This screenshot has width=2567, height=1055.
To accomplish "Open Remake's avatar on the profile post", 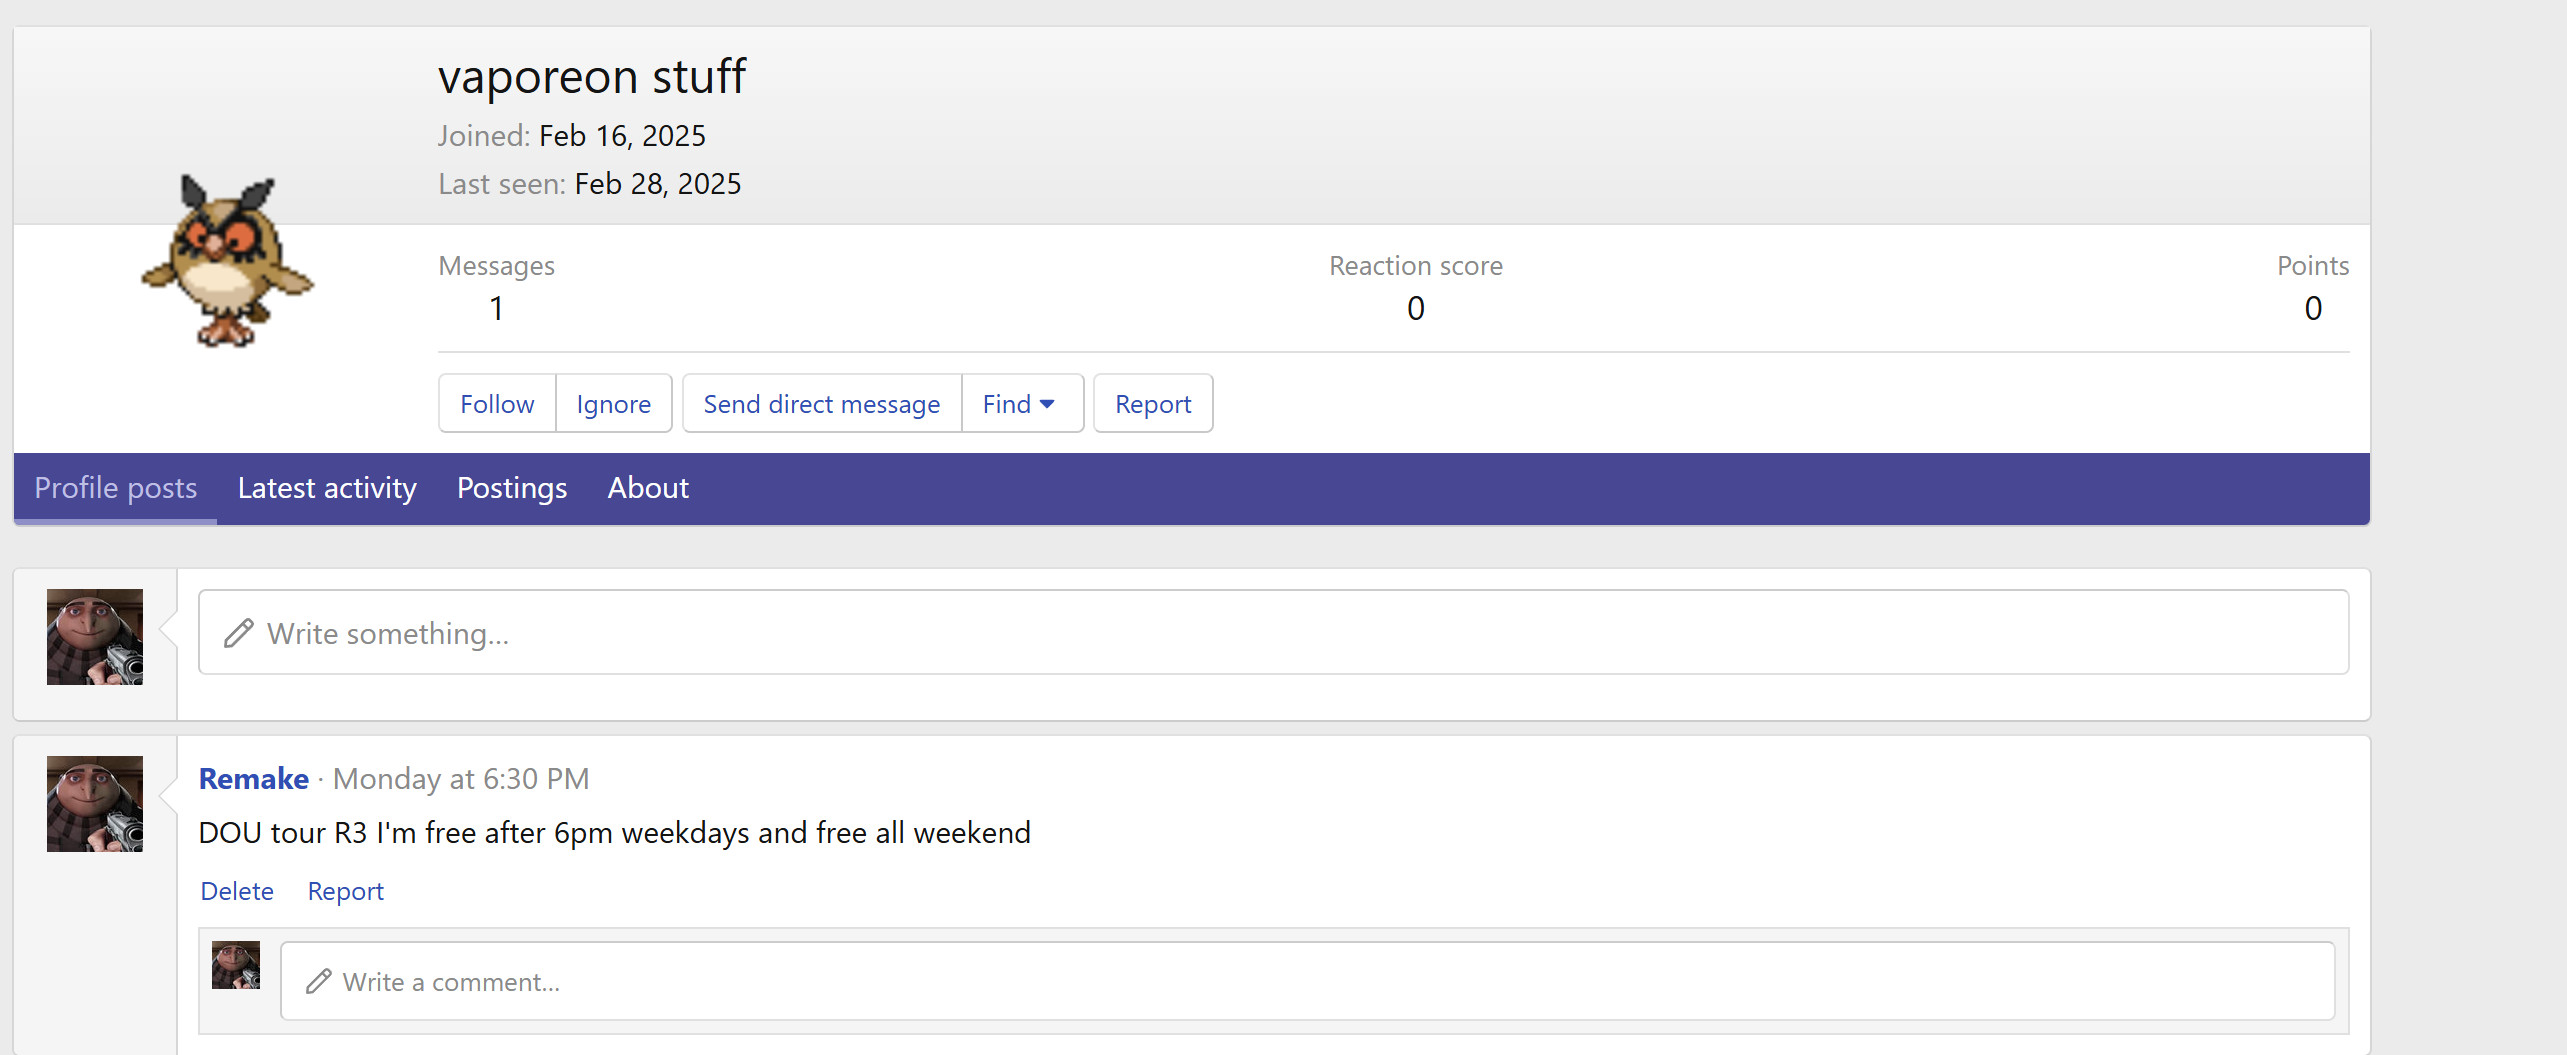I will [x=95, y=804].
